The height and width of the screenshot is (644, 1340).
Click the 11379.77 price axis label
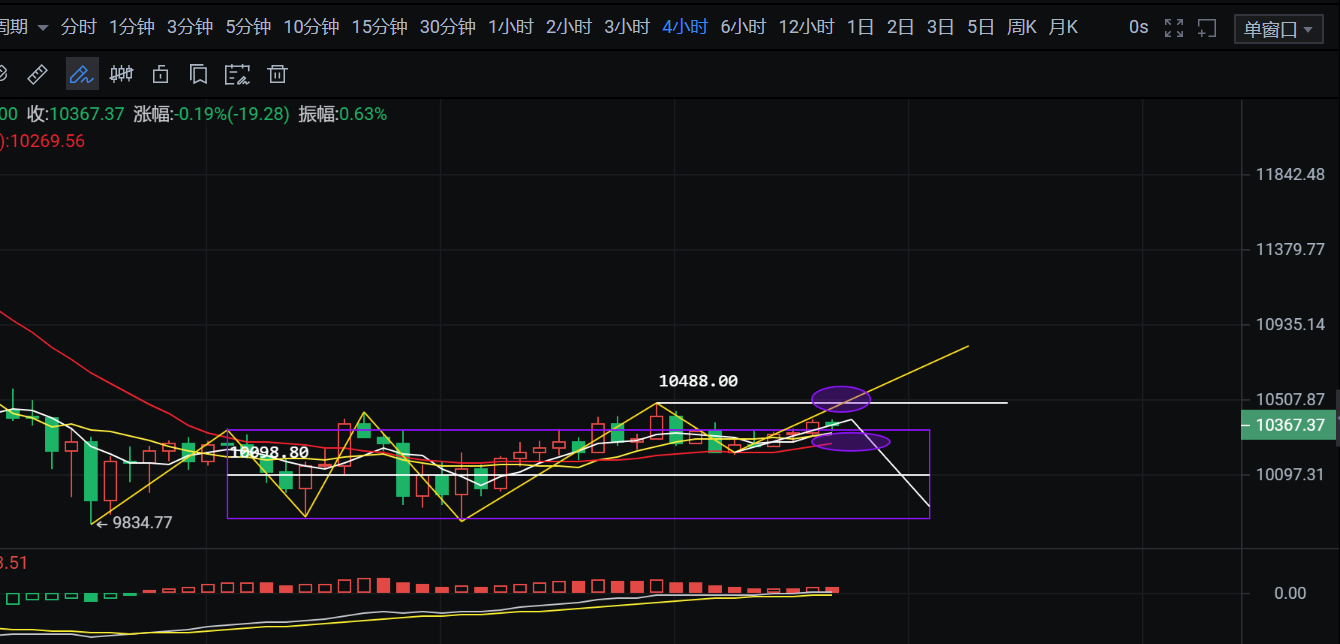(x=1290, y=249)
